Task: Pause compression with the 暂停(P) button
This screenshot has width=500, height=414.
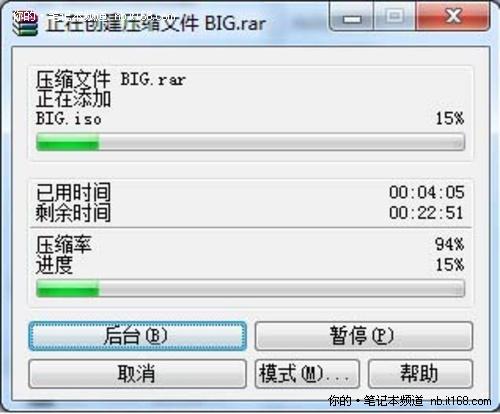Action: [x=364, y=336]
